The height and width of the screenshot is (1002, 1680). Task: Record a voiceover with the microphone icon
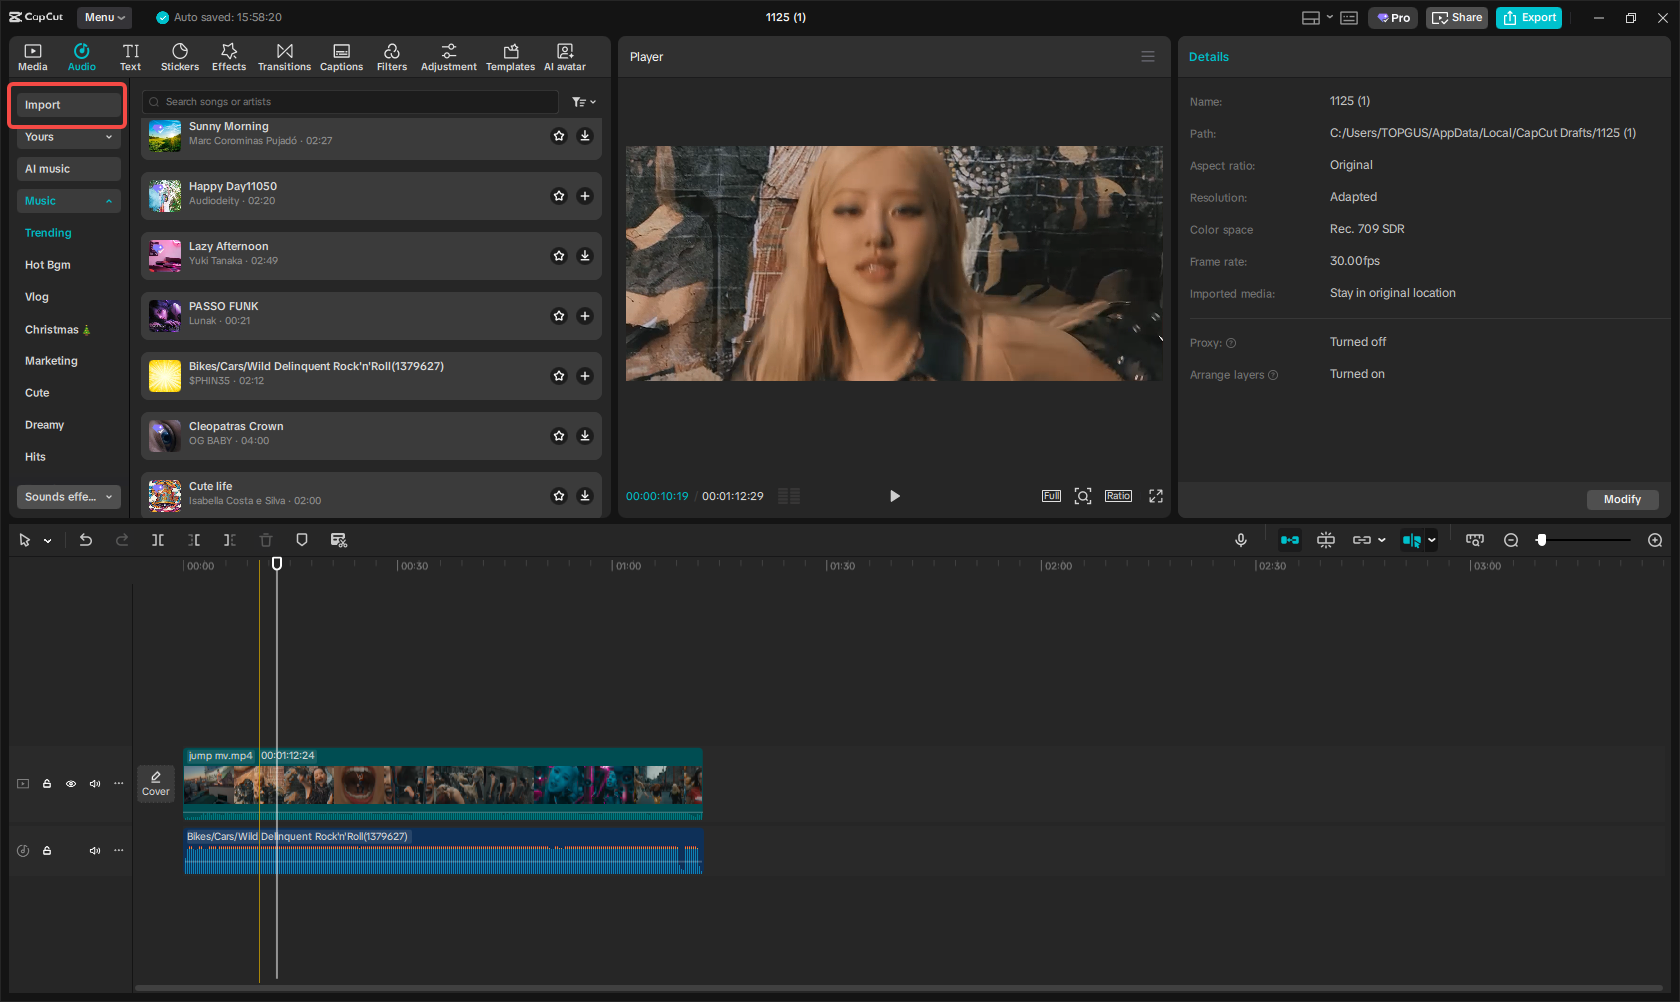pyautogui.click(x=1240, y=540)
